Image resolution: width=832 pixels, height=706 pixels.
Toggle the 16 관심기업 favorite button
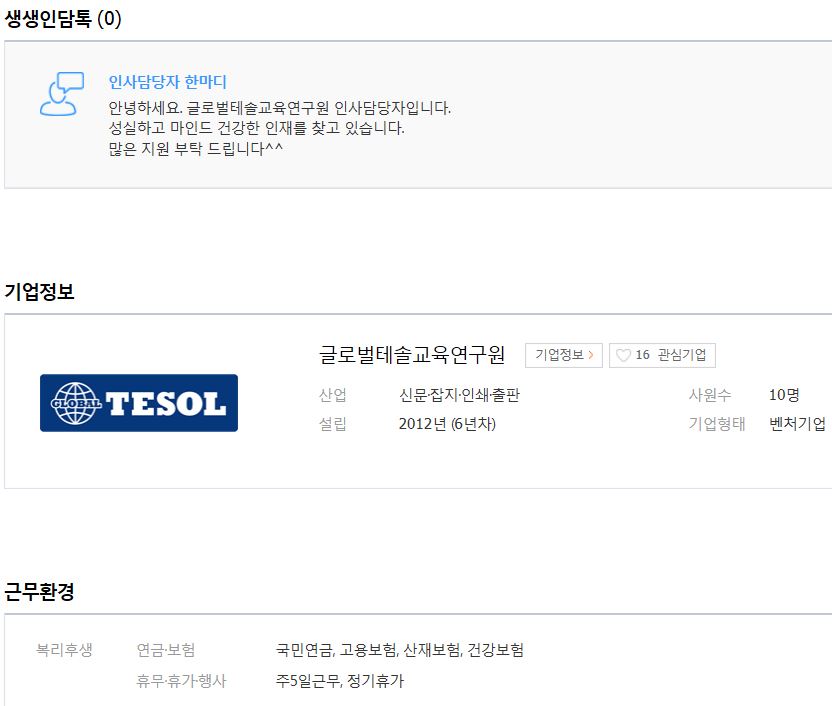[662, 355]
